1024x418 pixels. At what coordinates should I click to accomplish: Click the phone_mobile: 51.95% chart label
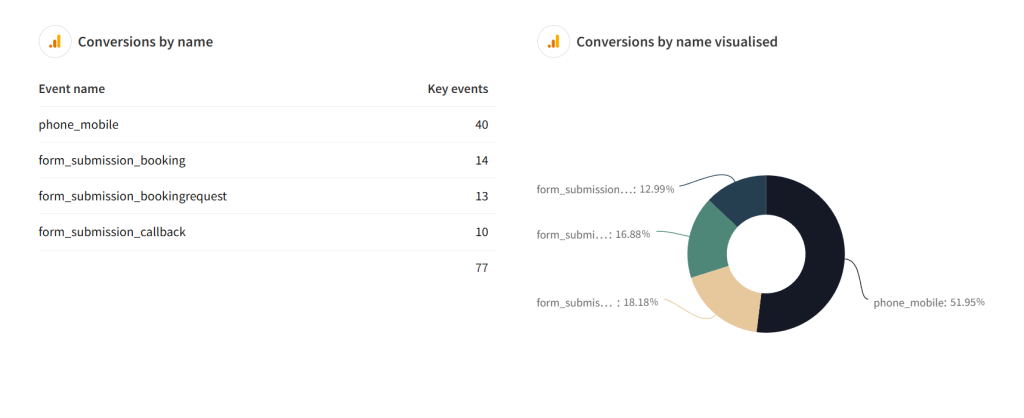click(x=929, y=302)
